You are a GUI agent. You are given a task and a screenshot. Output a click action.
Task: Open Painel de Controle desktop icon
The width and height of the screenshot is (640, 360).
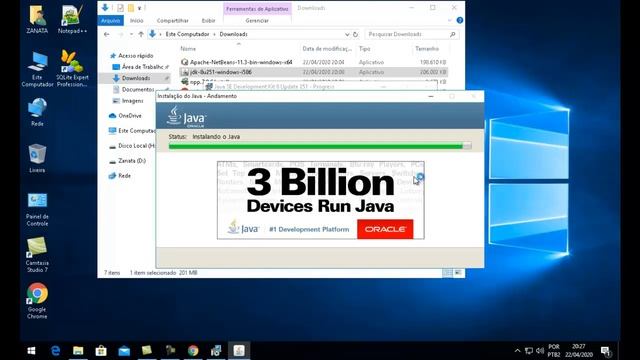click(x=37, y=209)
